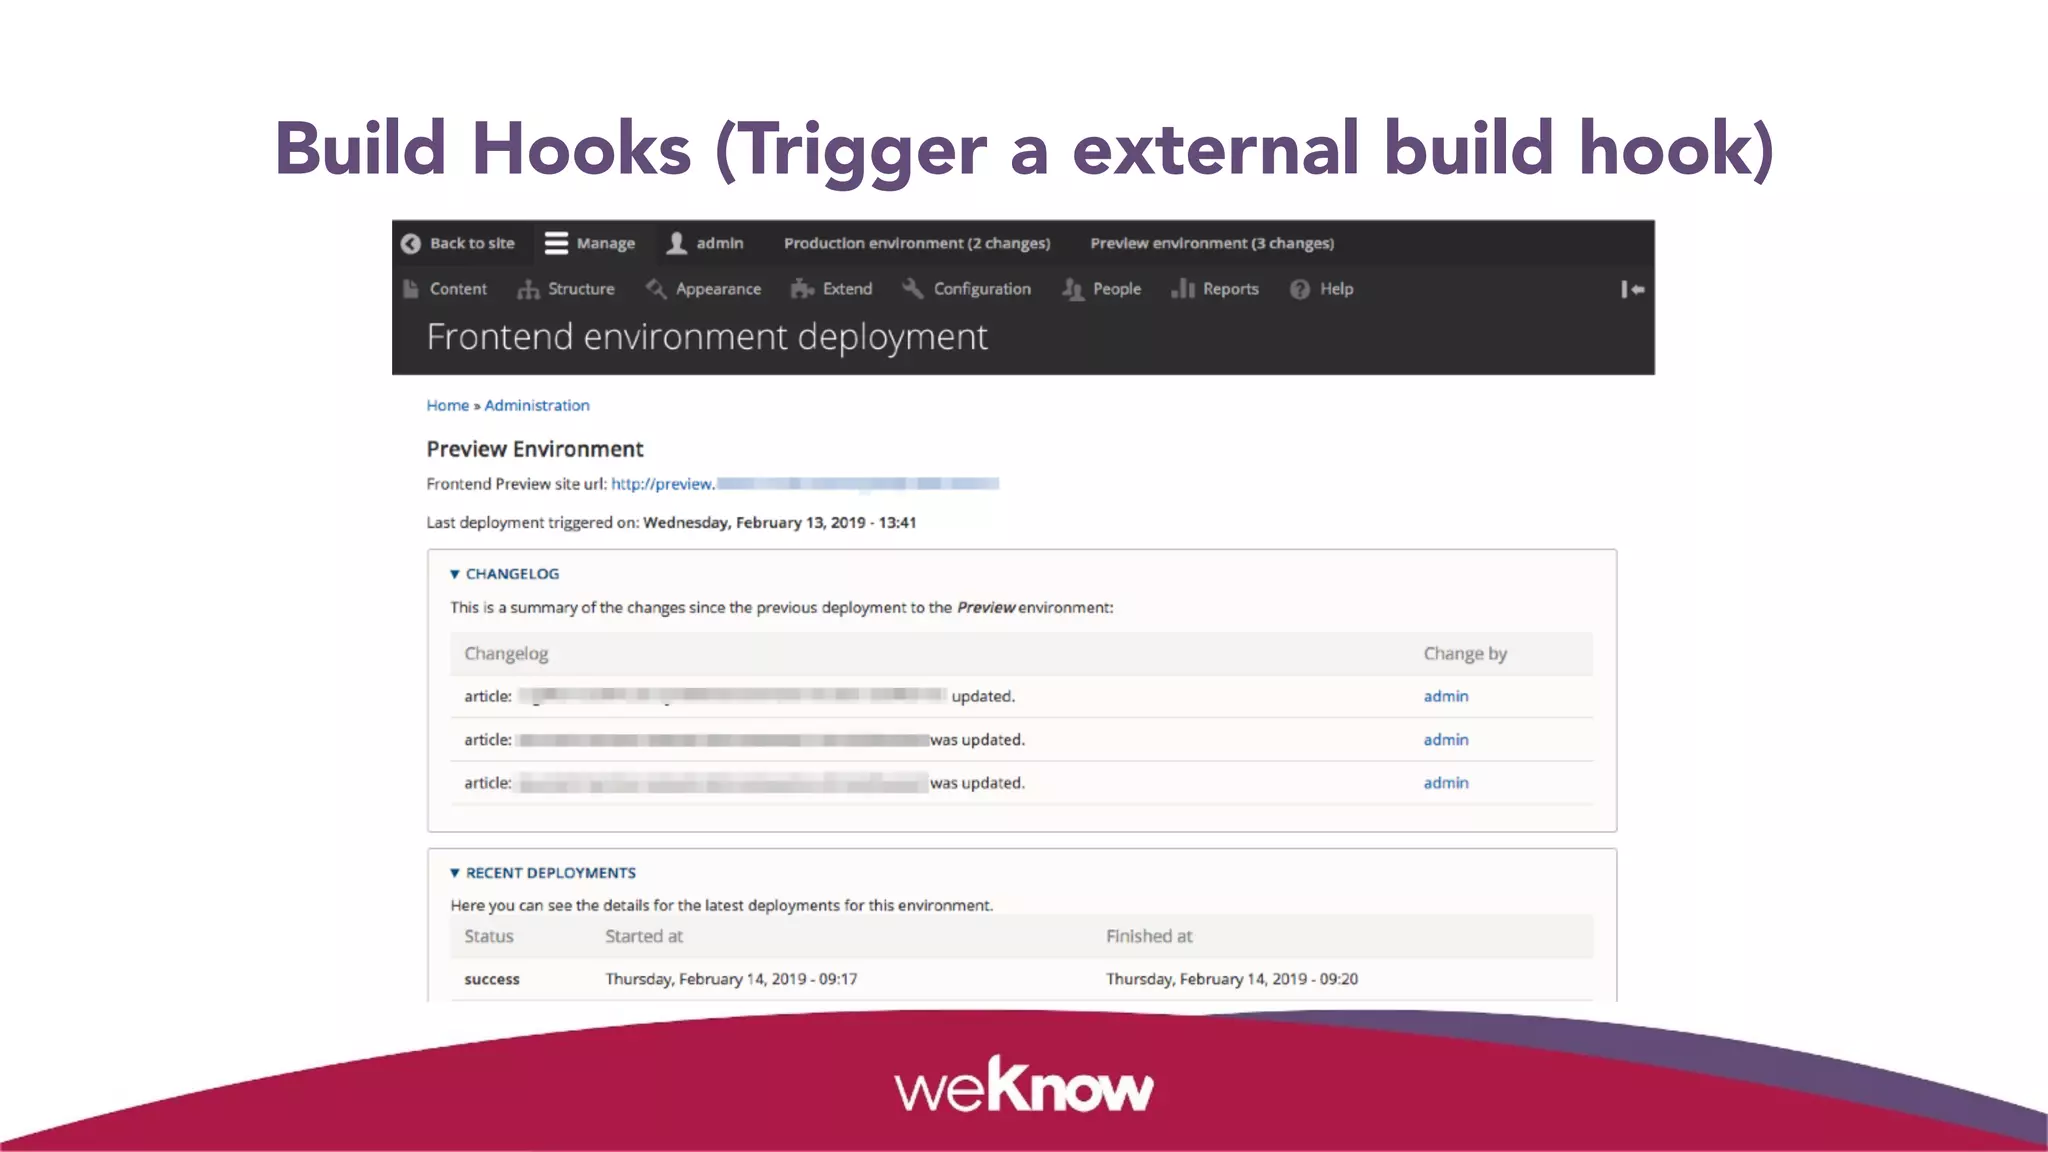Click the admin user icon
Image resolution: width=2048 pixels, height=1152 pixels.
677,243
